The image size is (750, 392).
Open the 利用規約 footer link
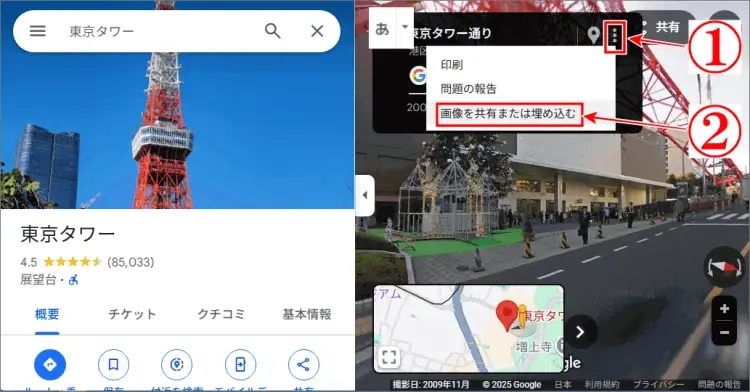tap(602, 384)
